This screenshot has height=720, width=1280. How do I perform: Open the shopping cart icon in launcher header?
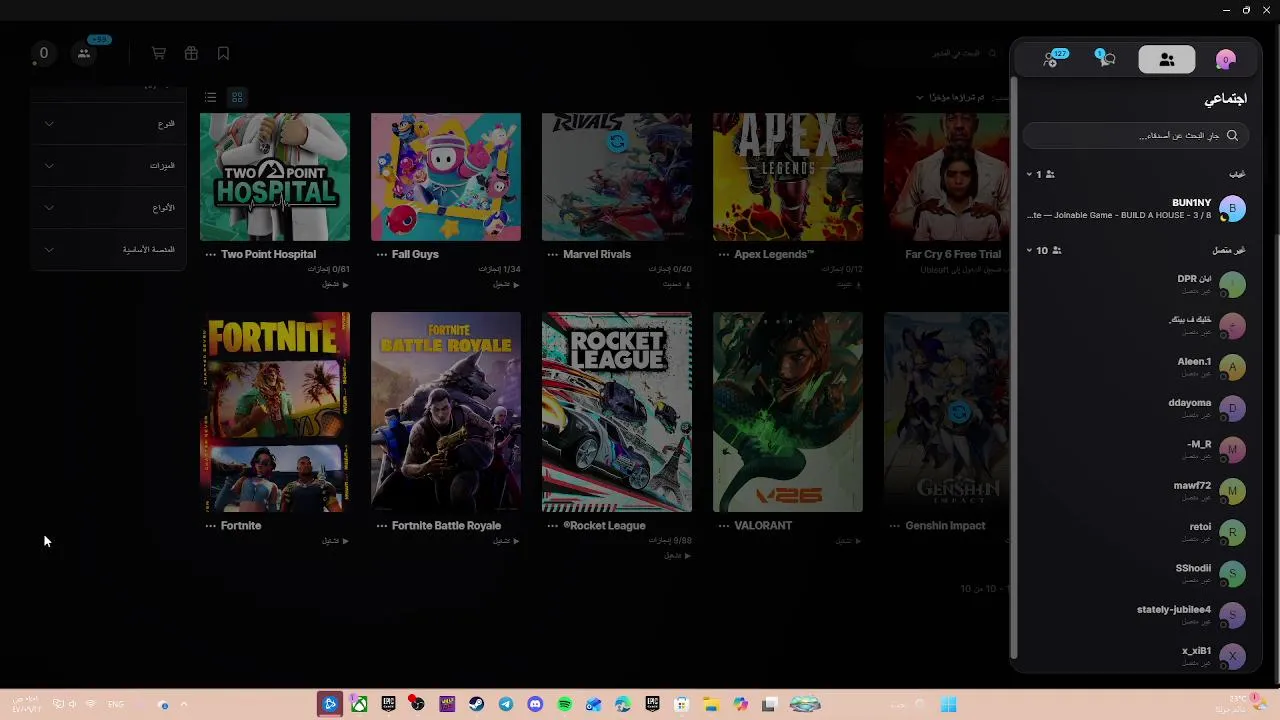(x=158, y=53)
